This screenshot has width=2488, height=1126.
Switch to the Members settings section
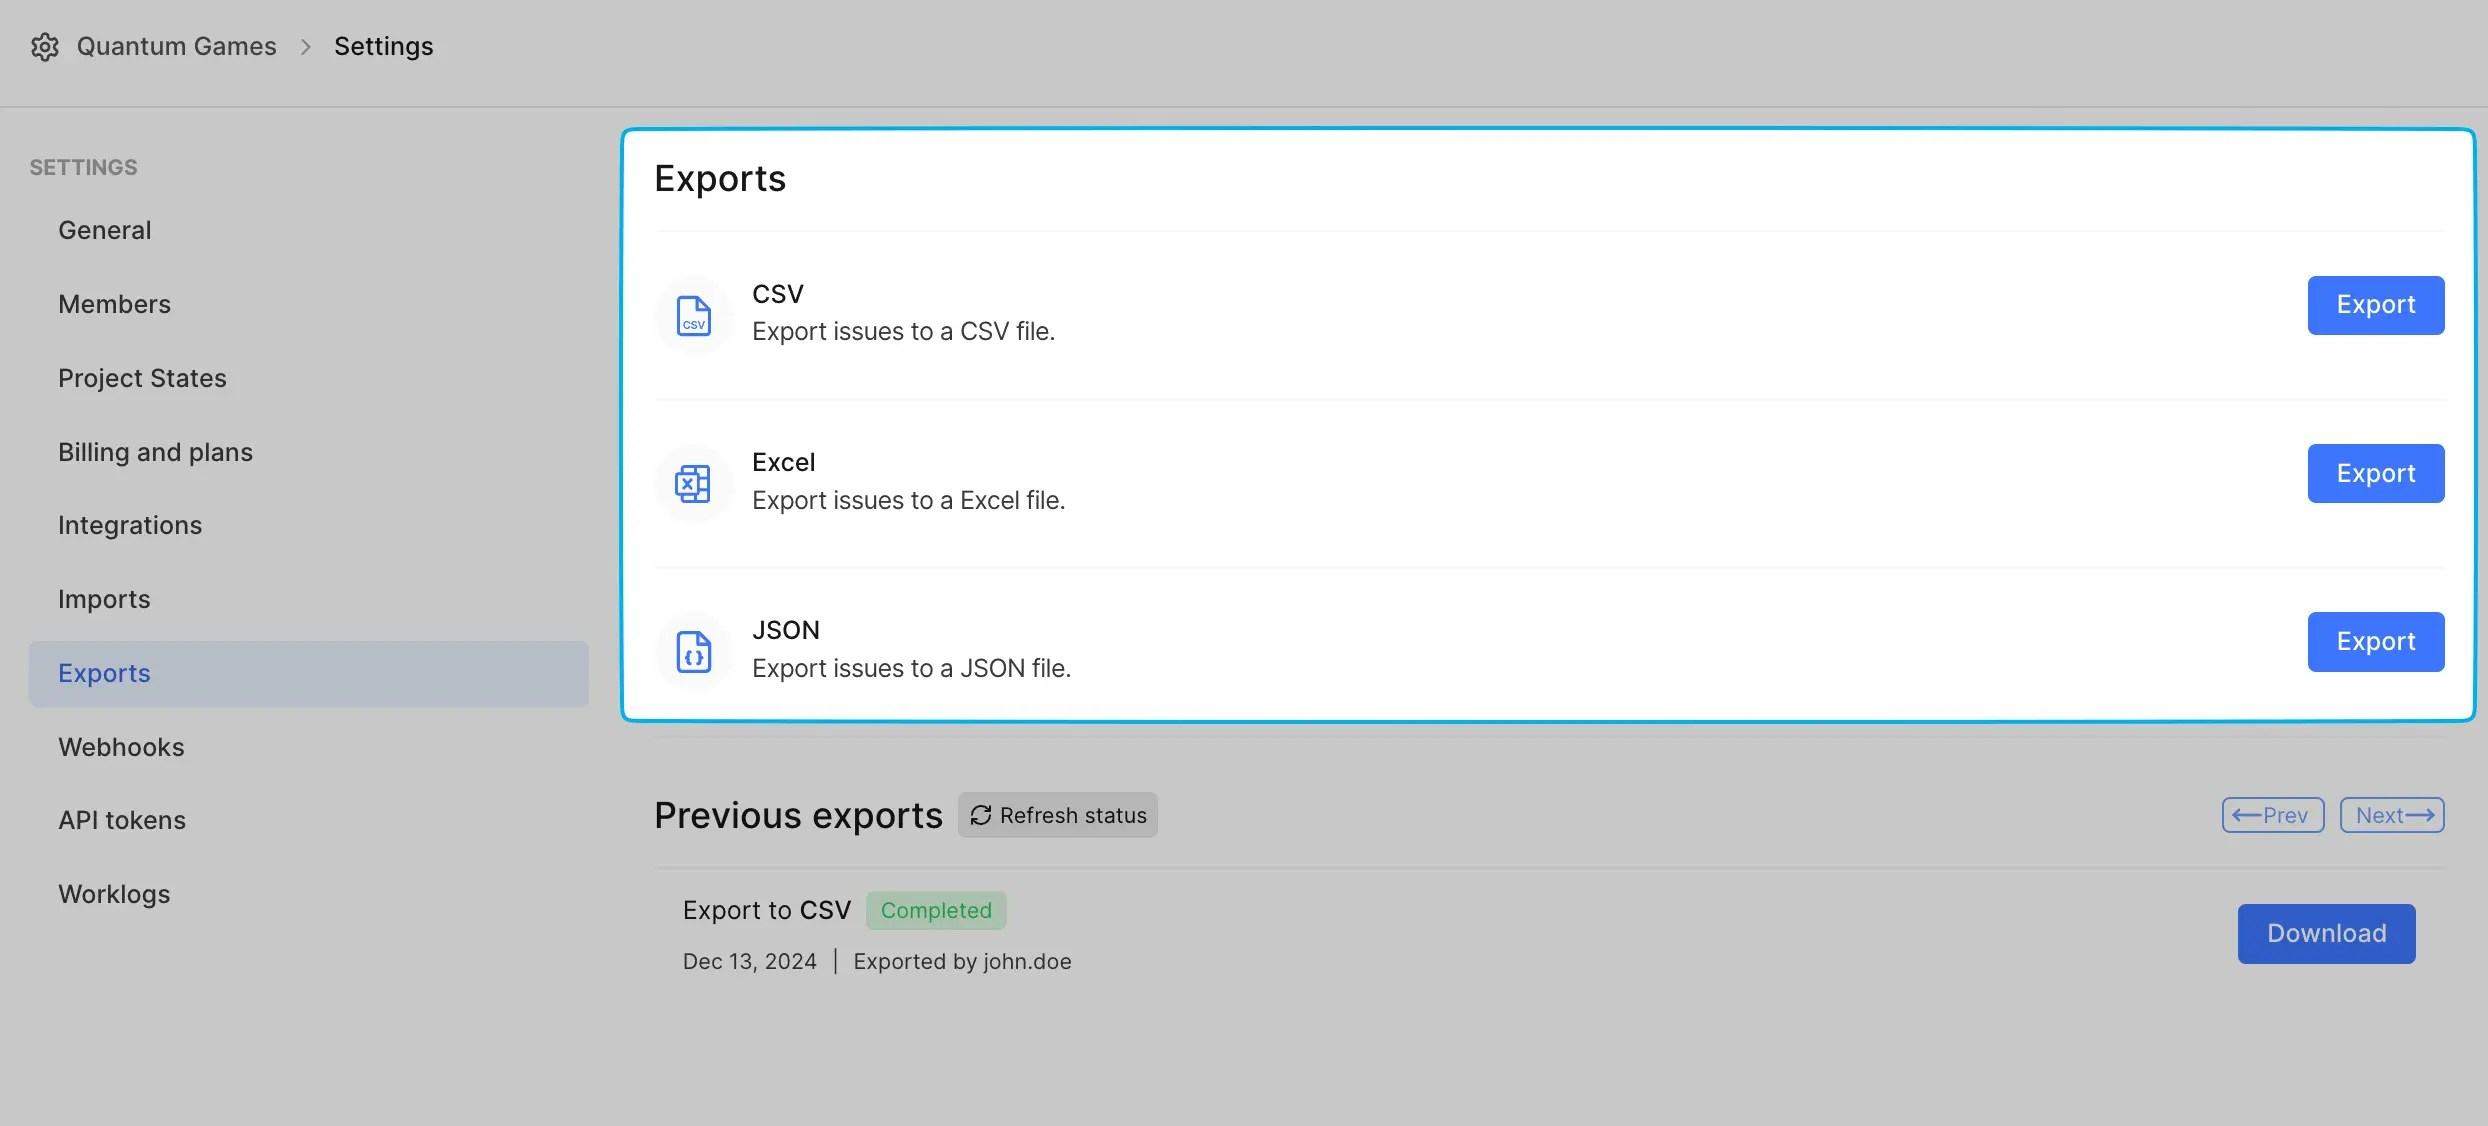point(114,304)
